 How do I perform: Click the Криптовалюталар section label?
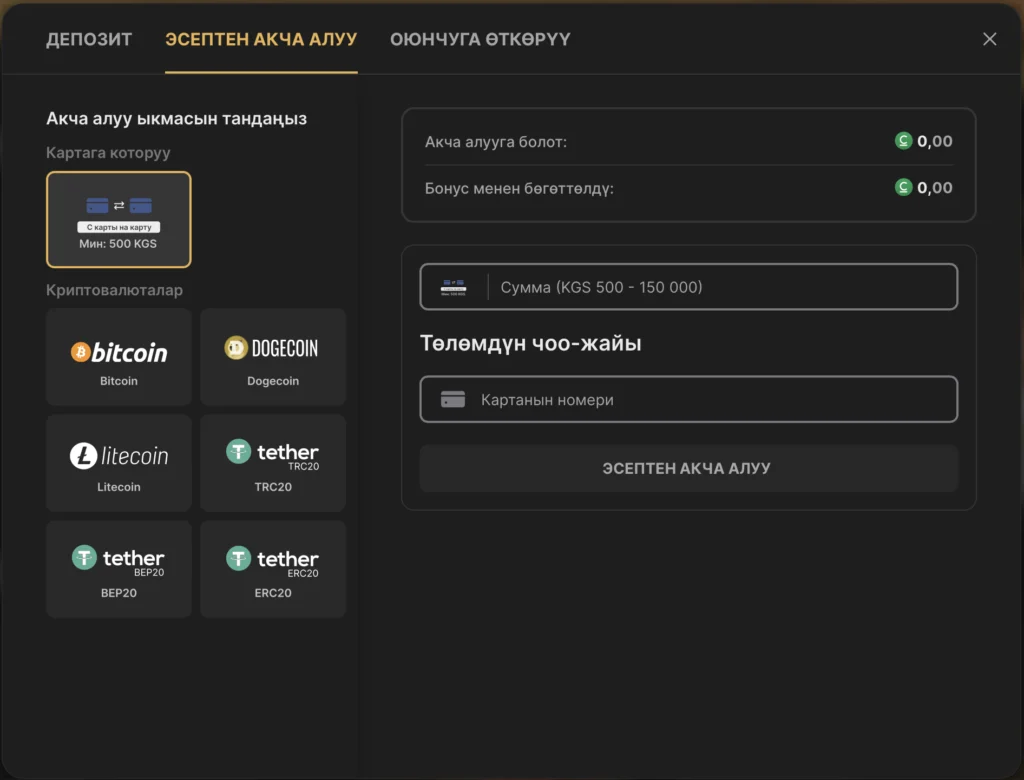(114, 290)
